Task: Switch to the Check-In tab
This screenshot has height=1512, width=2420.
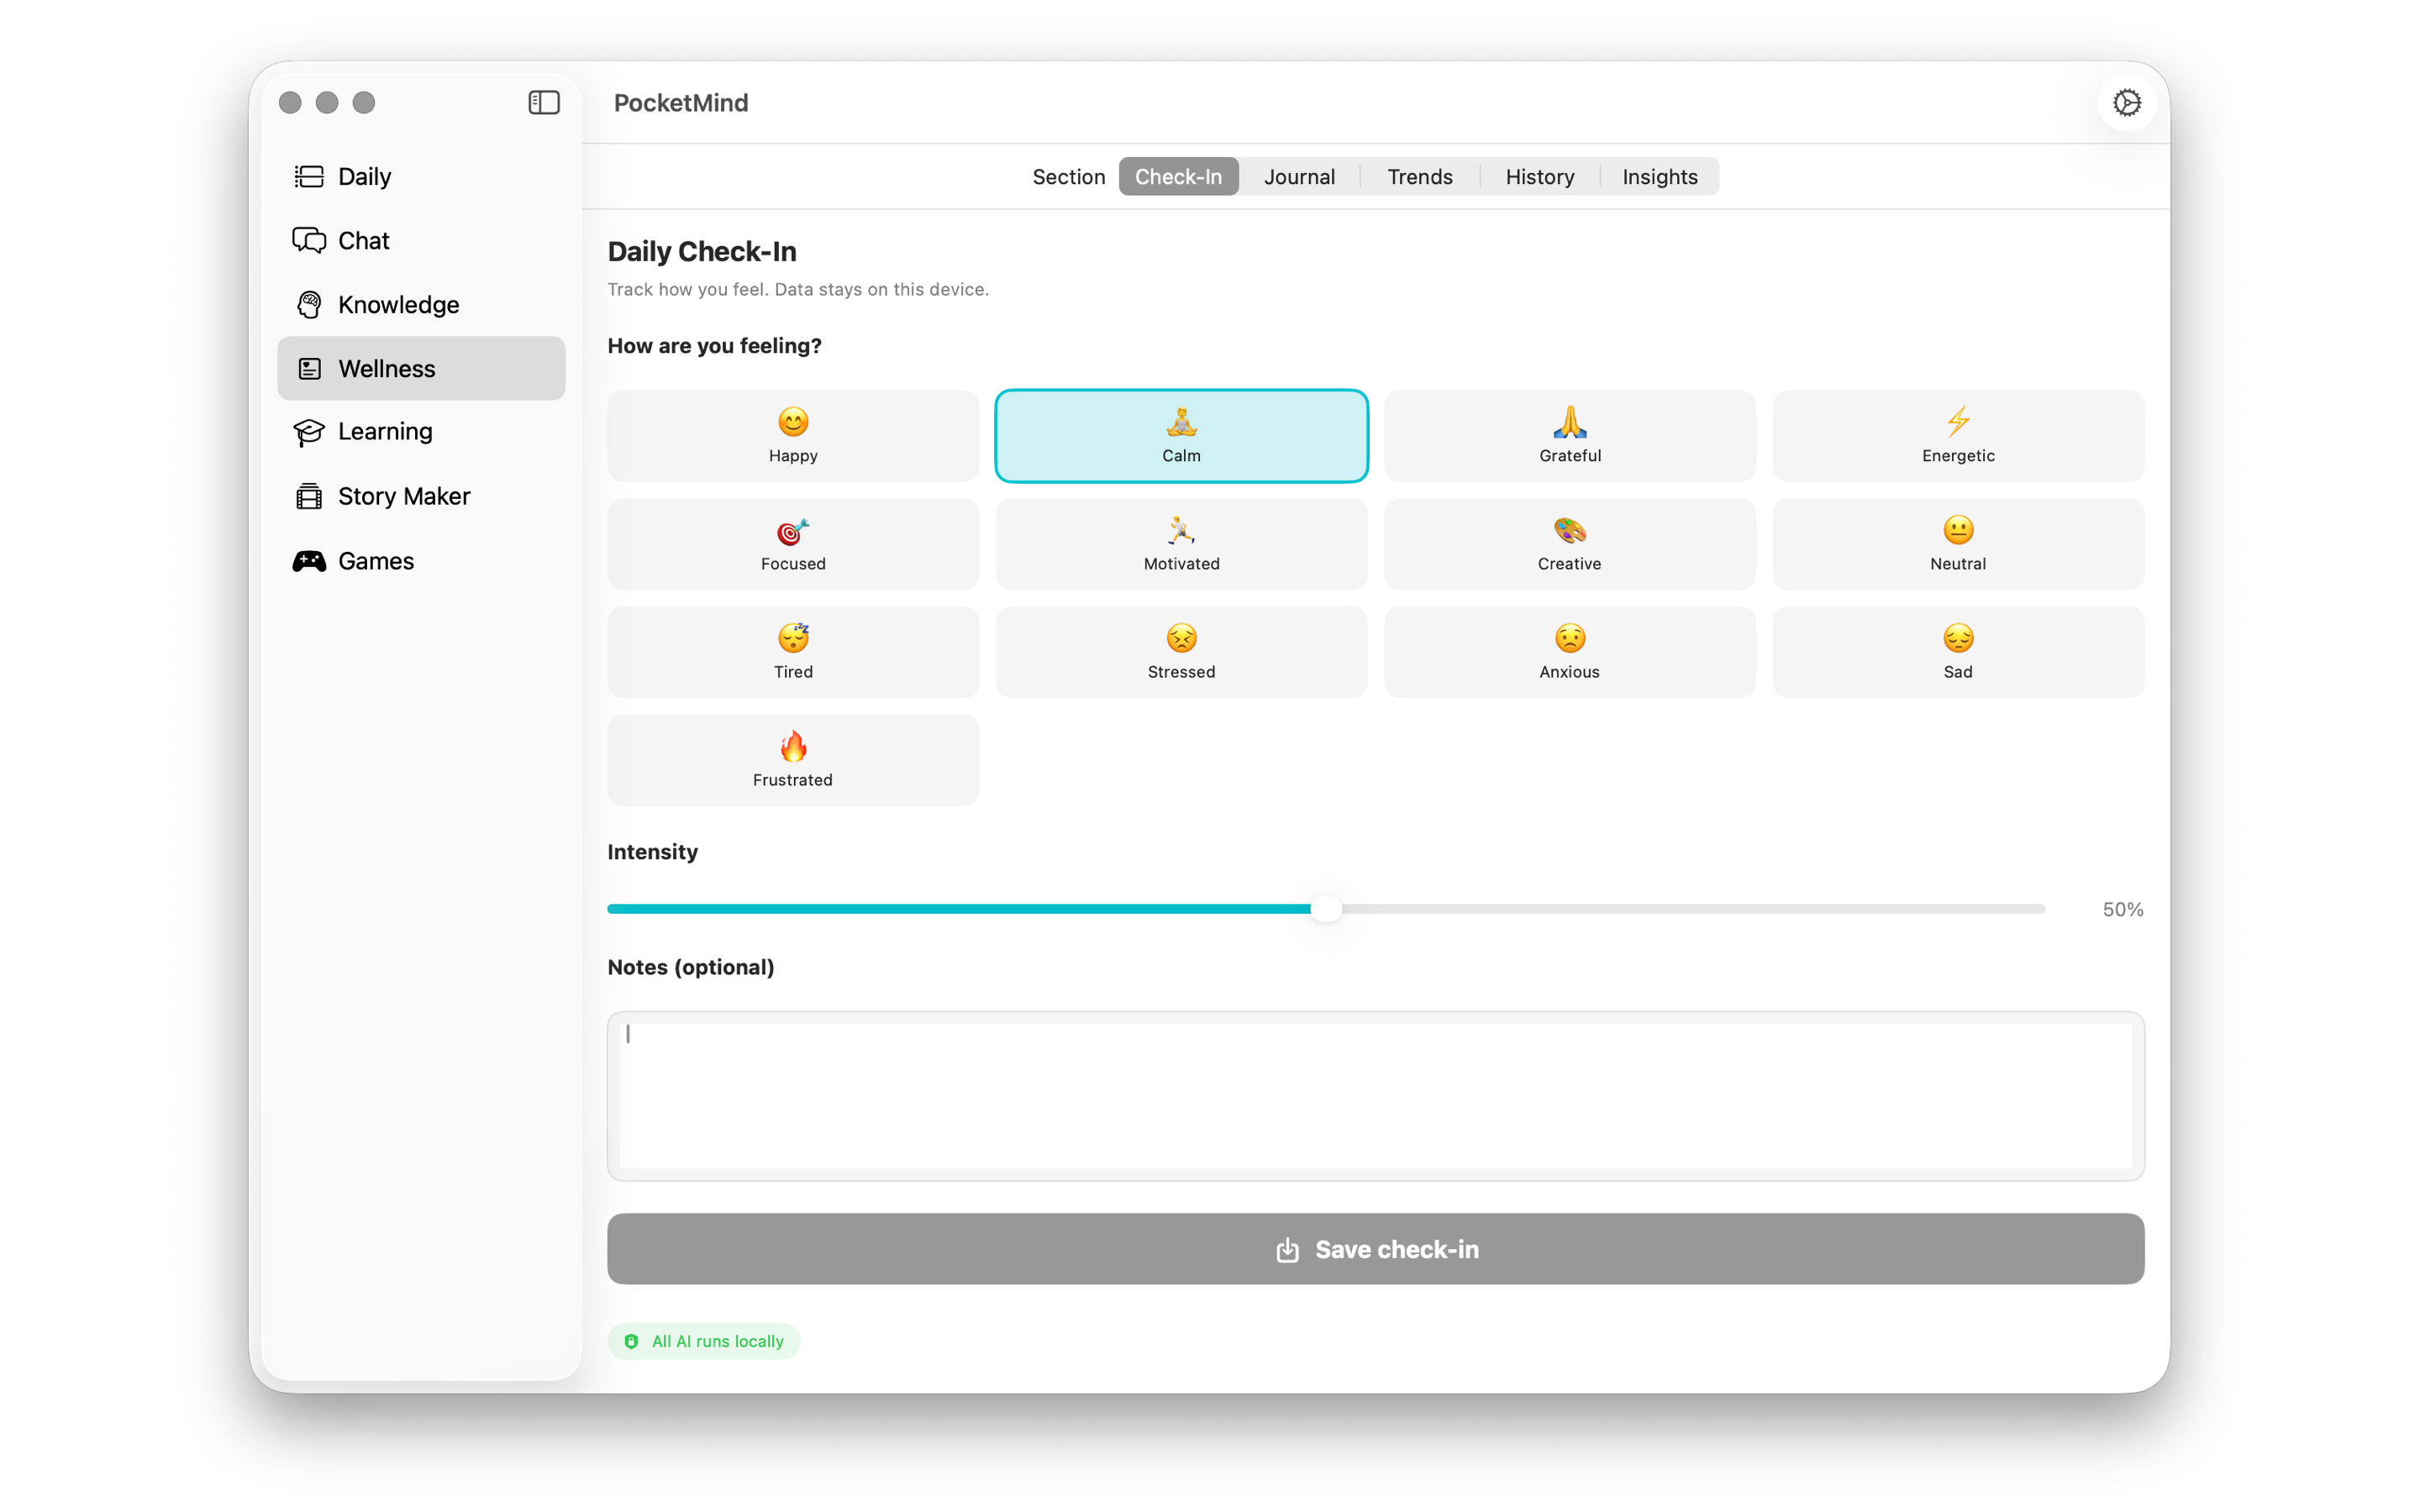Action: coord(1178,177)
